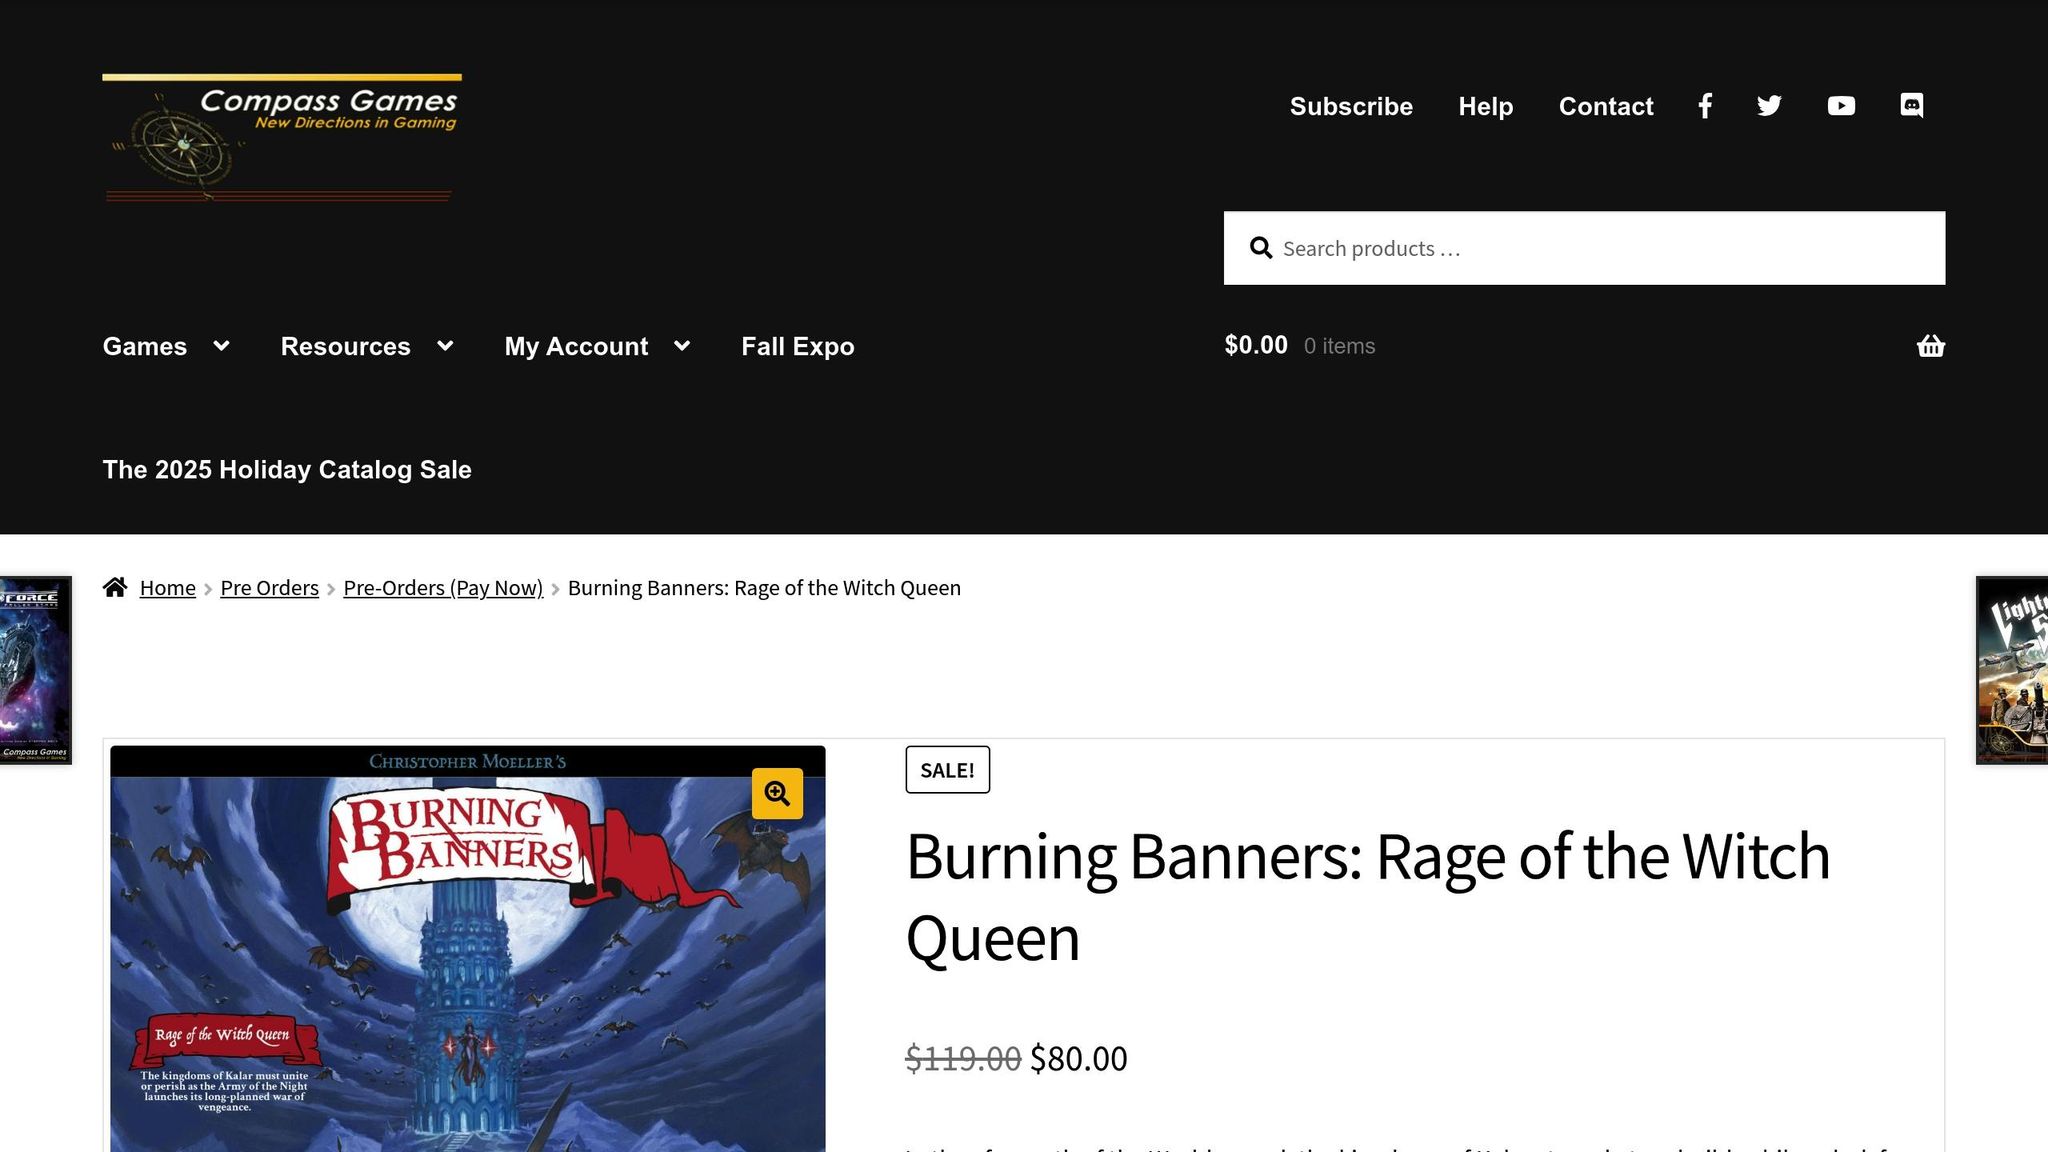2048x1152 pixels.
Task: Open the shopping basket icon
Action: pos(1931,346)
